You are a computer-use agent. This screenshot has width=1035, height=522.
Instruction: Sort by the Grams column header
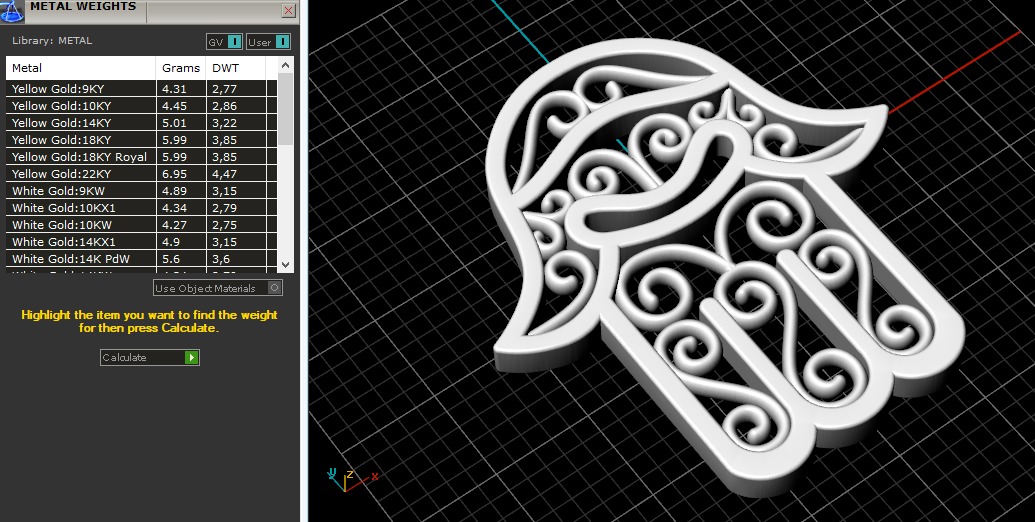click(181, 68)
